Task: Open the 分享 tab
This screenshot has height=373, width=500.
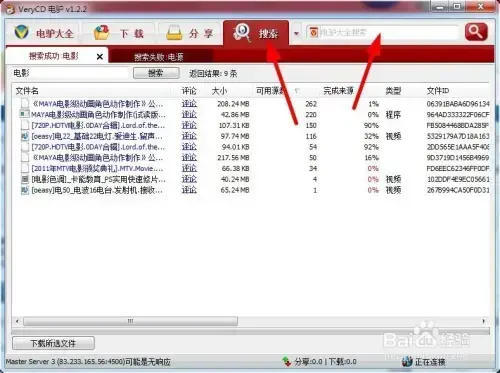Action: point(190,33)
